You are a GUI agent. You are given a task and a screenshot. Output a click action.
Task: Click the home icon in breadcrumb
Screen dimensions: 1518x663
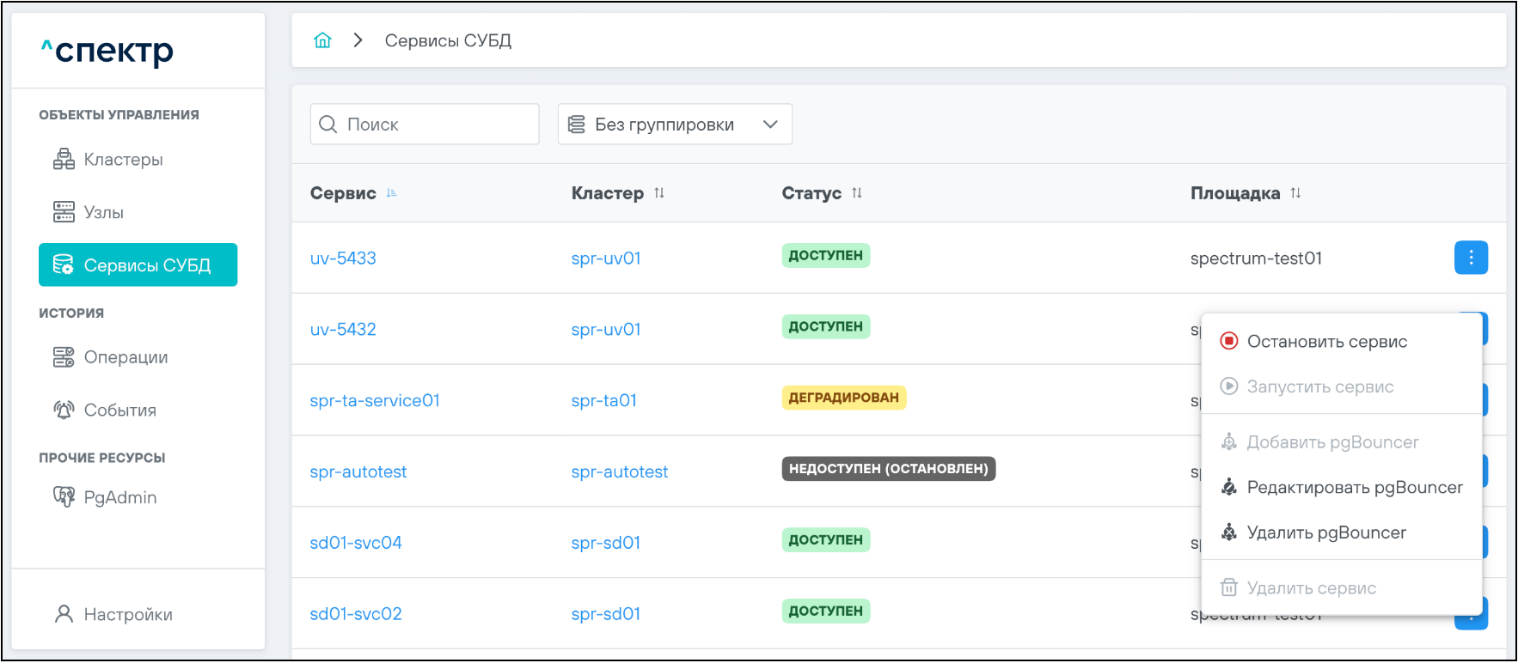click(322, 41)
